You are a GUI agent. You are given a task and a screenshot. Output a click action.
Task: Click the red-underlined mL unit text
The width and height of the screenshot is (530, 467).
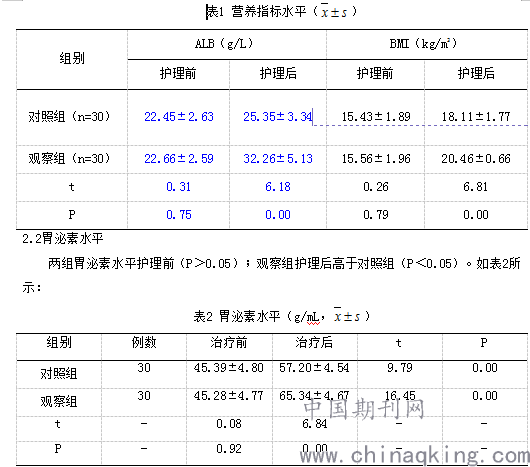point(313,317)
